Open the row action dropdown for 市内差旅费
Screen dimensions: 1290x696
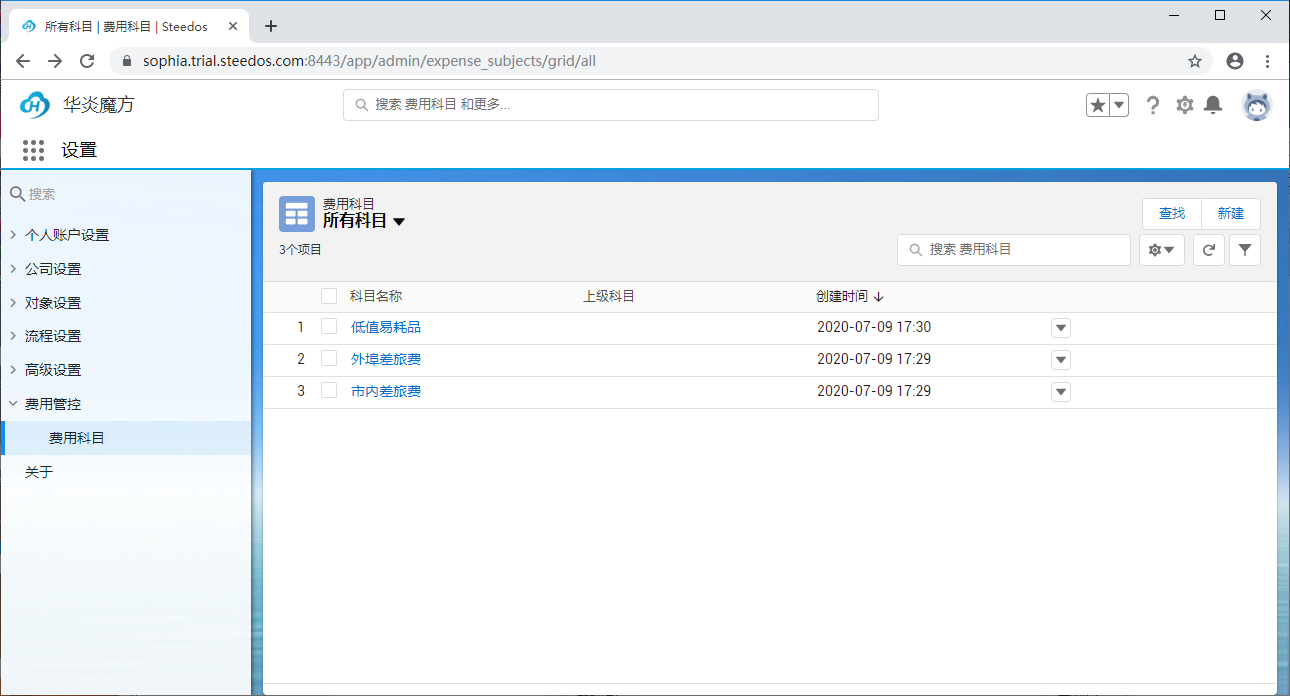(x=1060, y=391)
